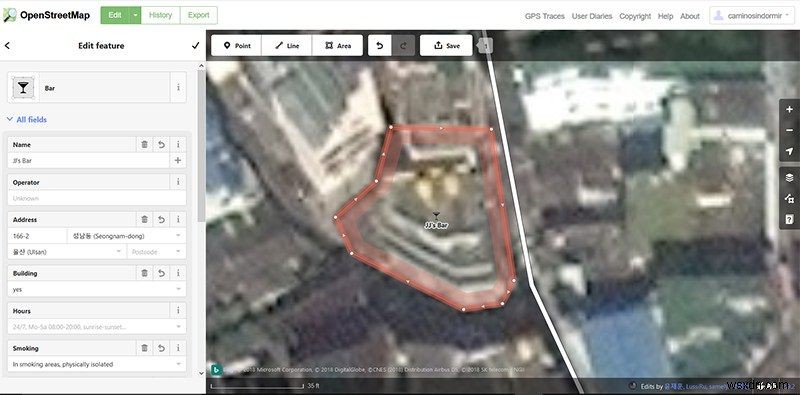Viewport: 800px width, 395px height.
Task: Open GPS Traces link
Action: [544, 16]
